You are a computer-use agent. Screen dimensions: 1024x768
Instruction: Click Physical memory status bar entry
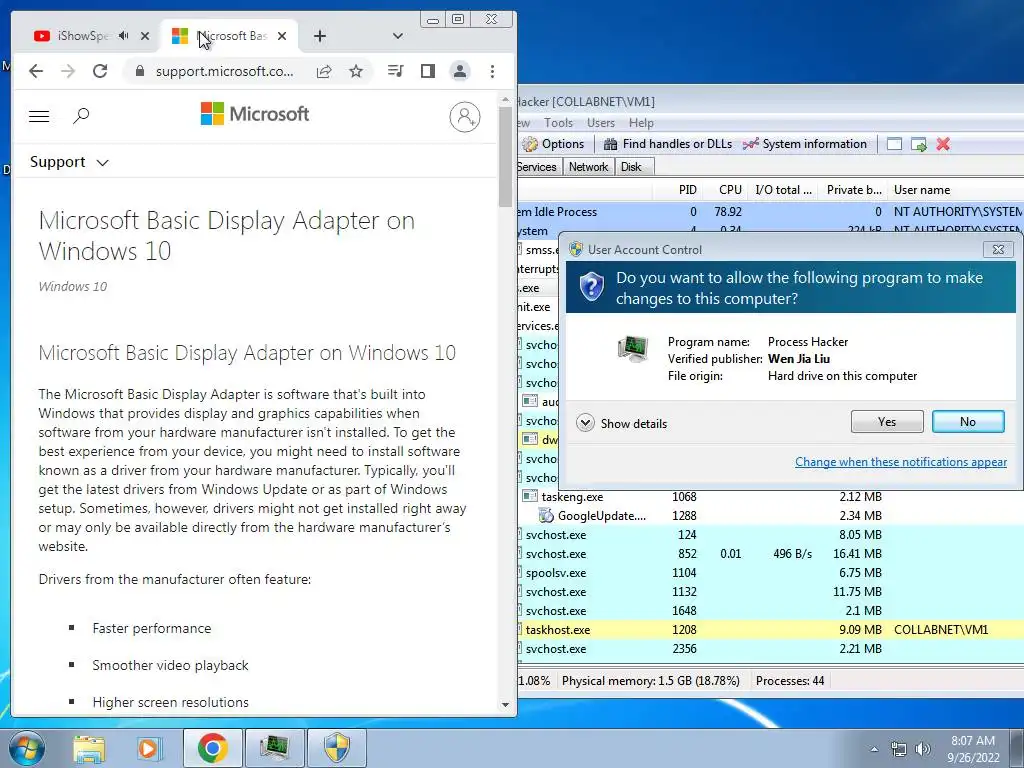[650, 681]
